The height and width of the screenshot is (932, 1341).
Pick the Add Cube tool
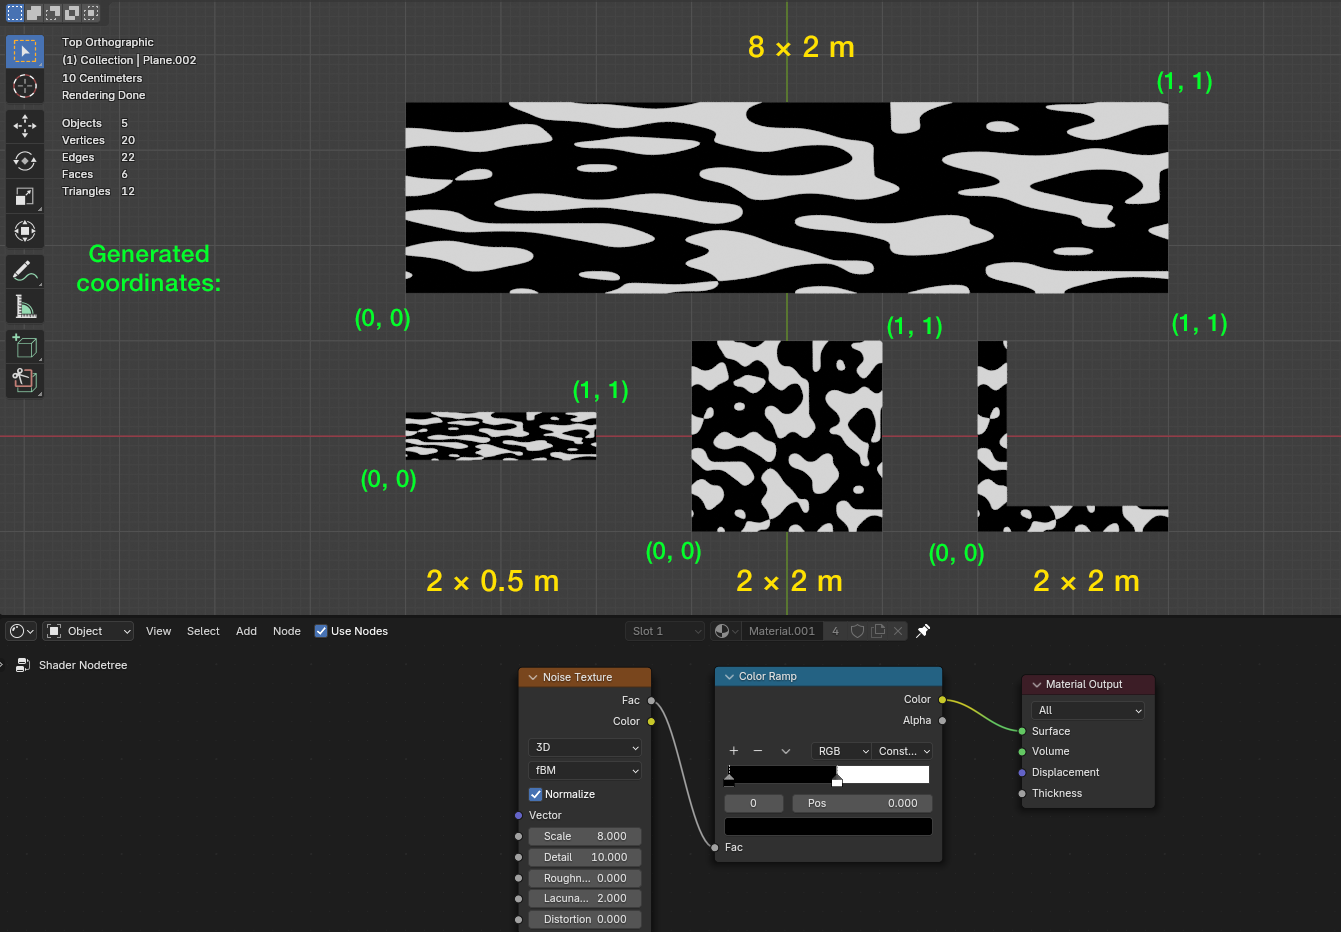pos(25,346)
